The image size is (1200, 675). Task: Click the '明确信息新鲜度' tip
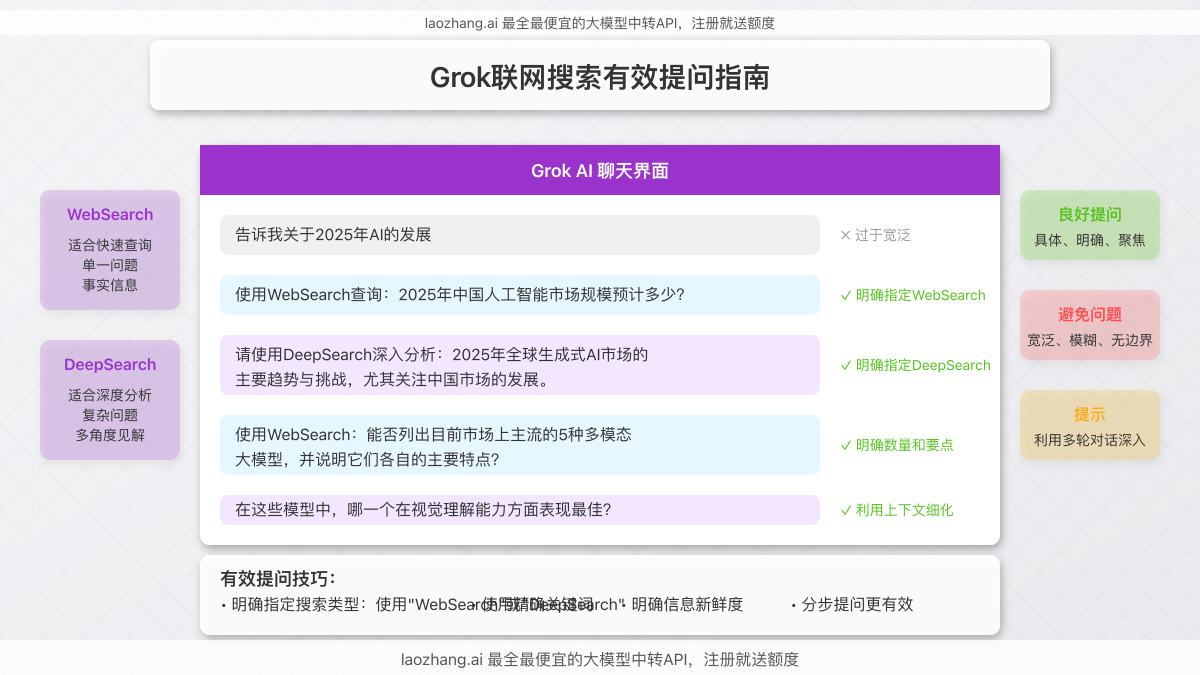[x=683, y=604]
